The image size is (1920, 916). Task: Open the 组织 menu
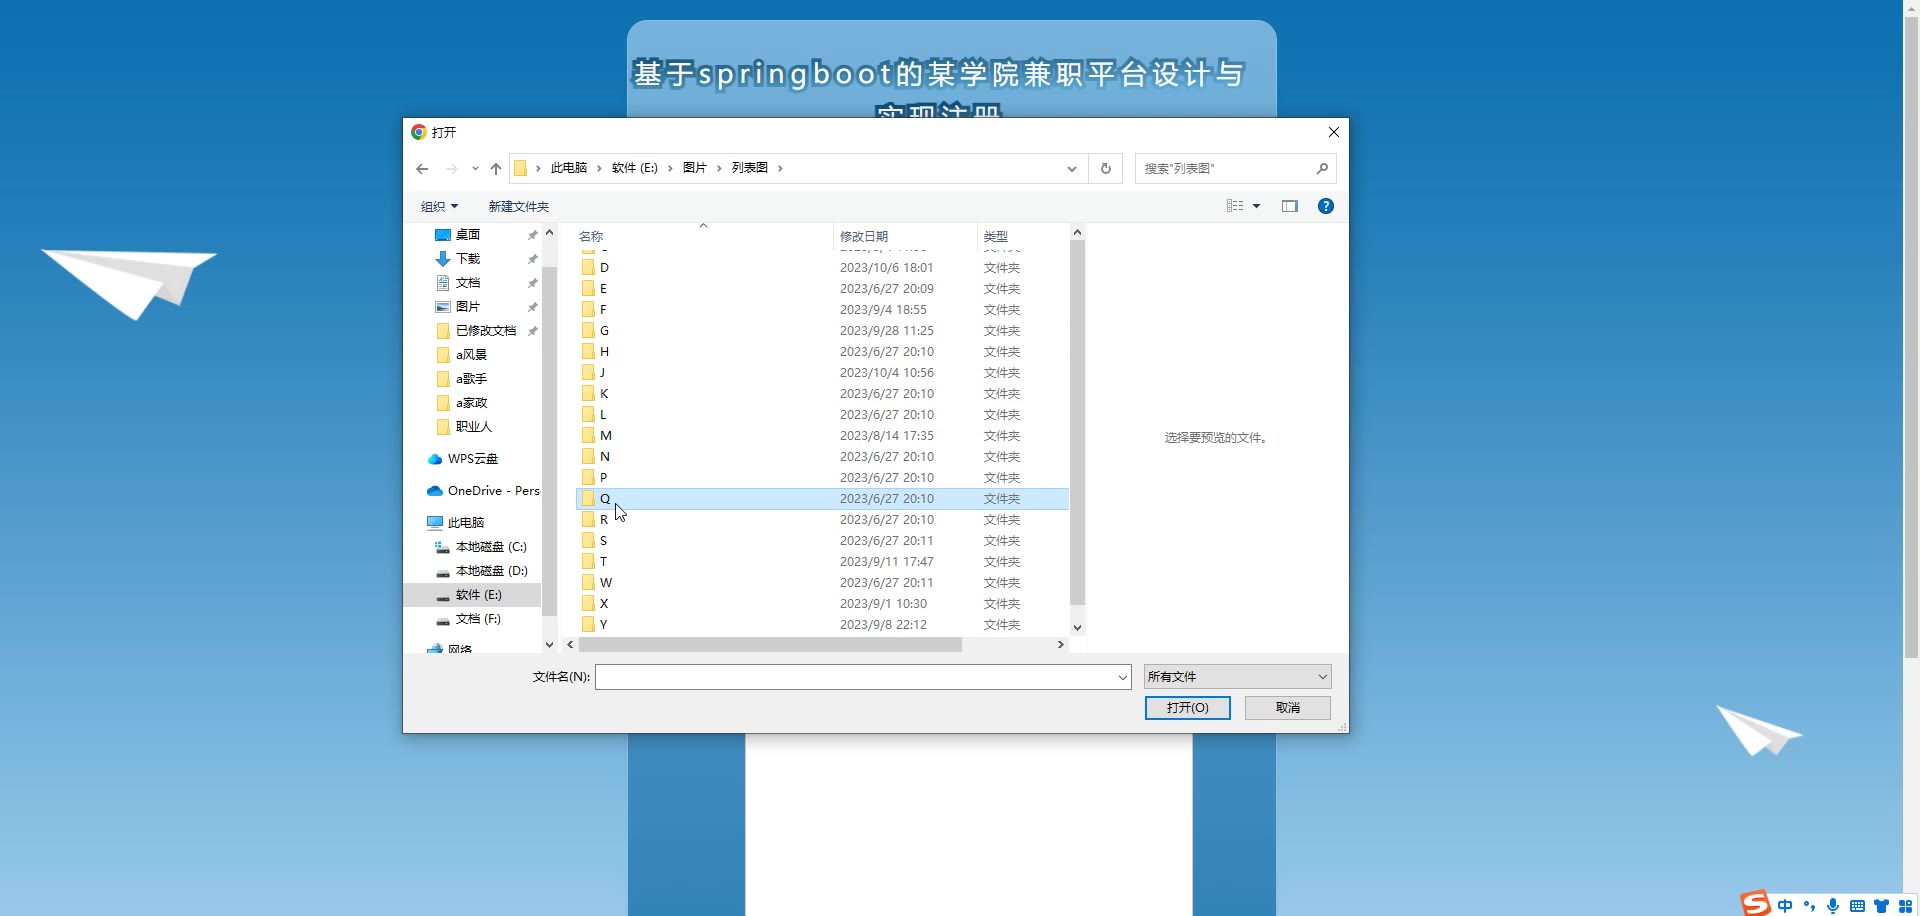click(x=439, y=207)
